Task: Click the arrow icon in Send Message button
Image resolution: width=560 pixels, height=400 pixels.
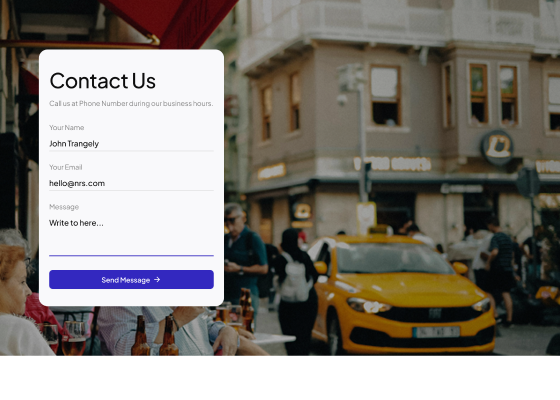Action: (x=157, y=280)
